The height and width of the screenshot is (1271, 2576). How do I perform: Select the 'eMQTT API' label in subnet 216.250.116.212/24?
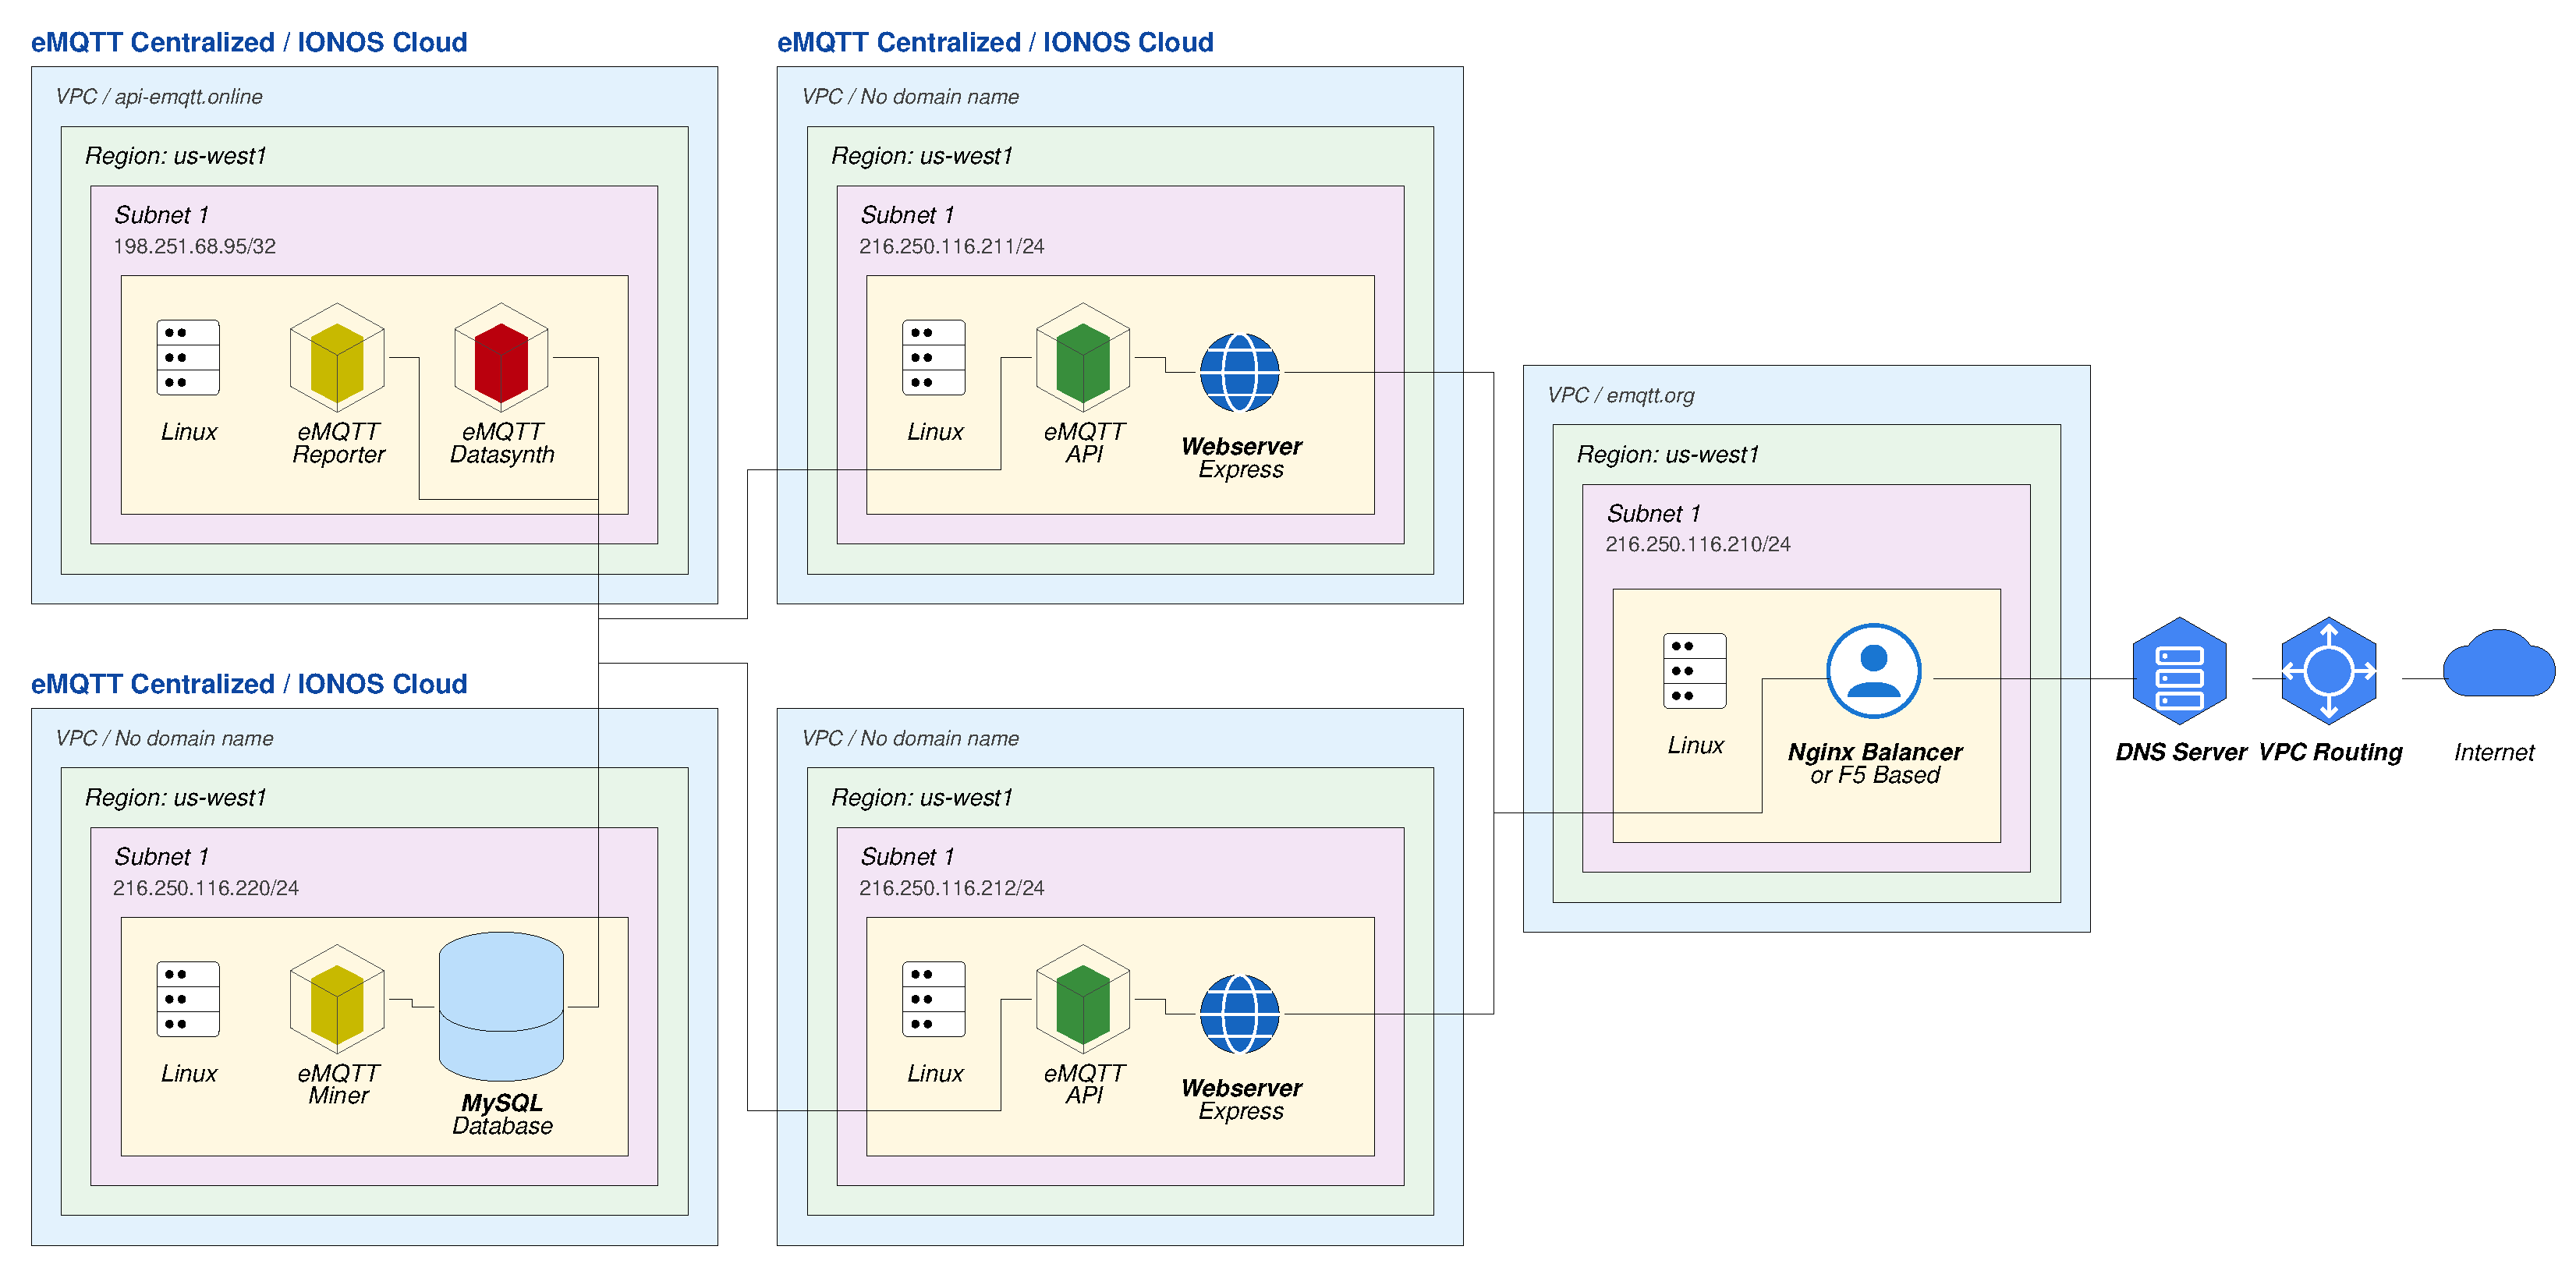tap(1084, 1084)
